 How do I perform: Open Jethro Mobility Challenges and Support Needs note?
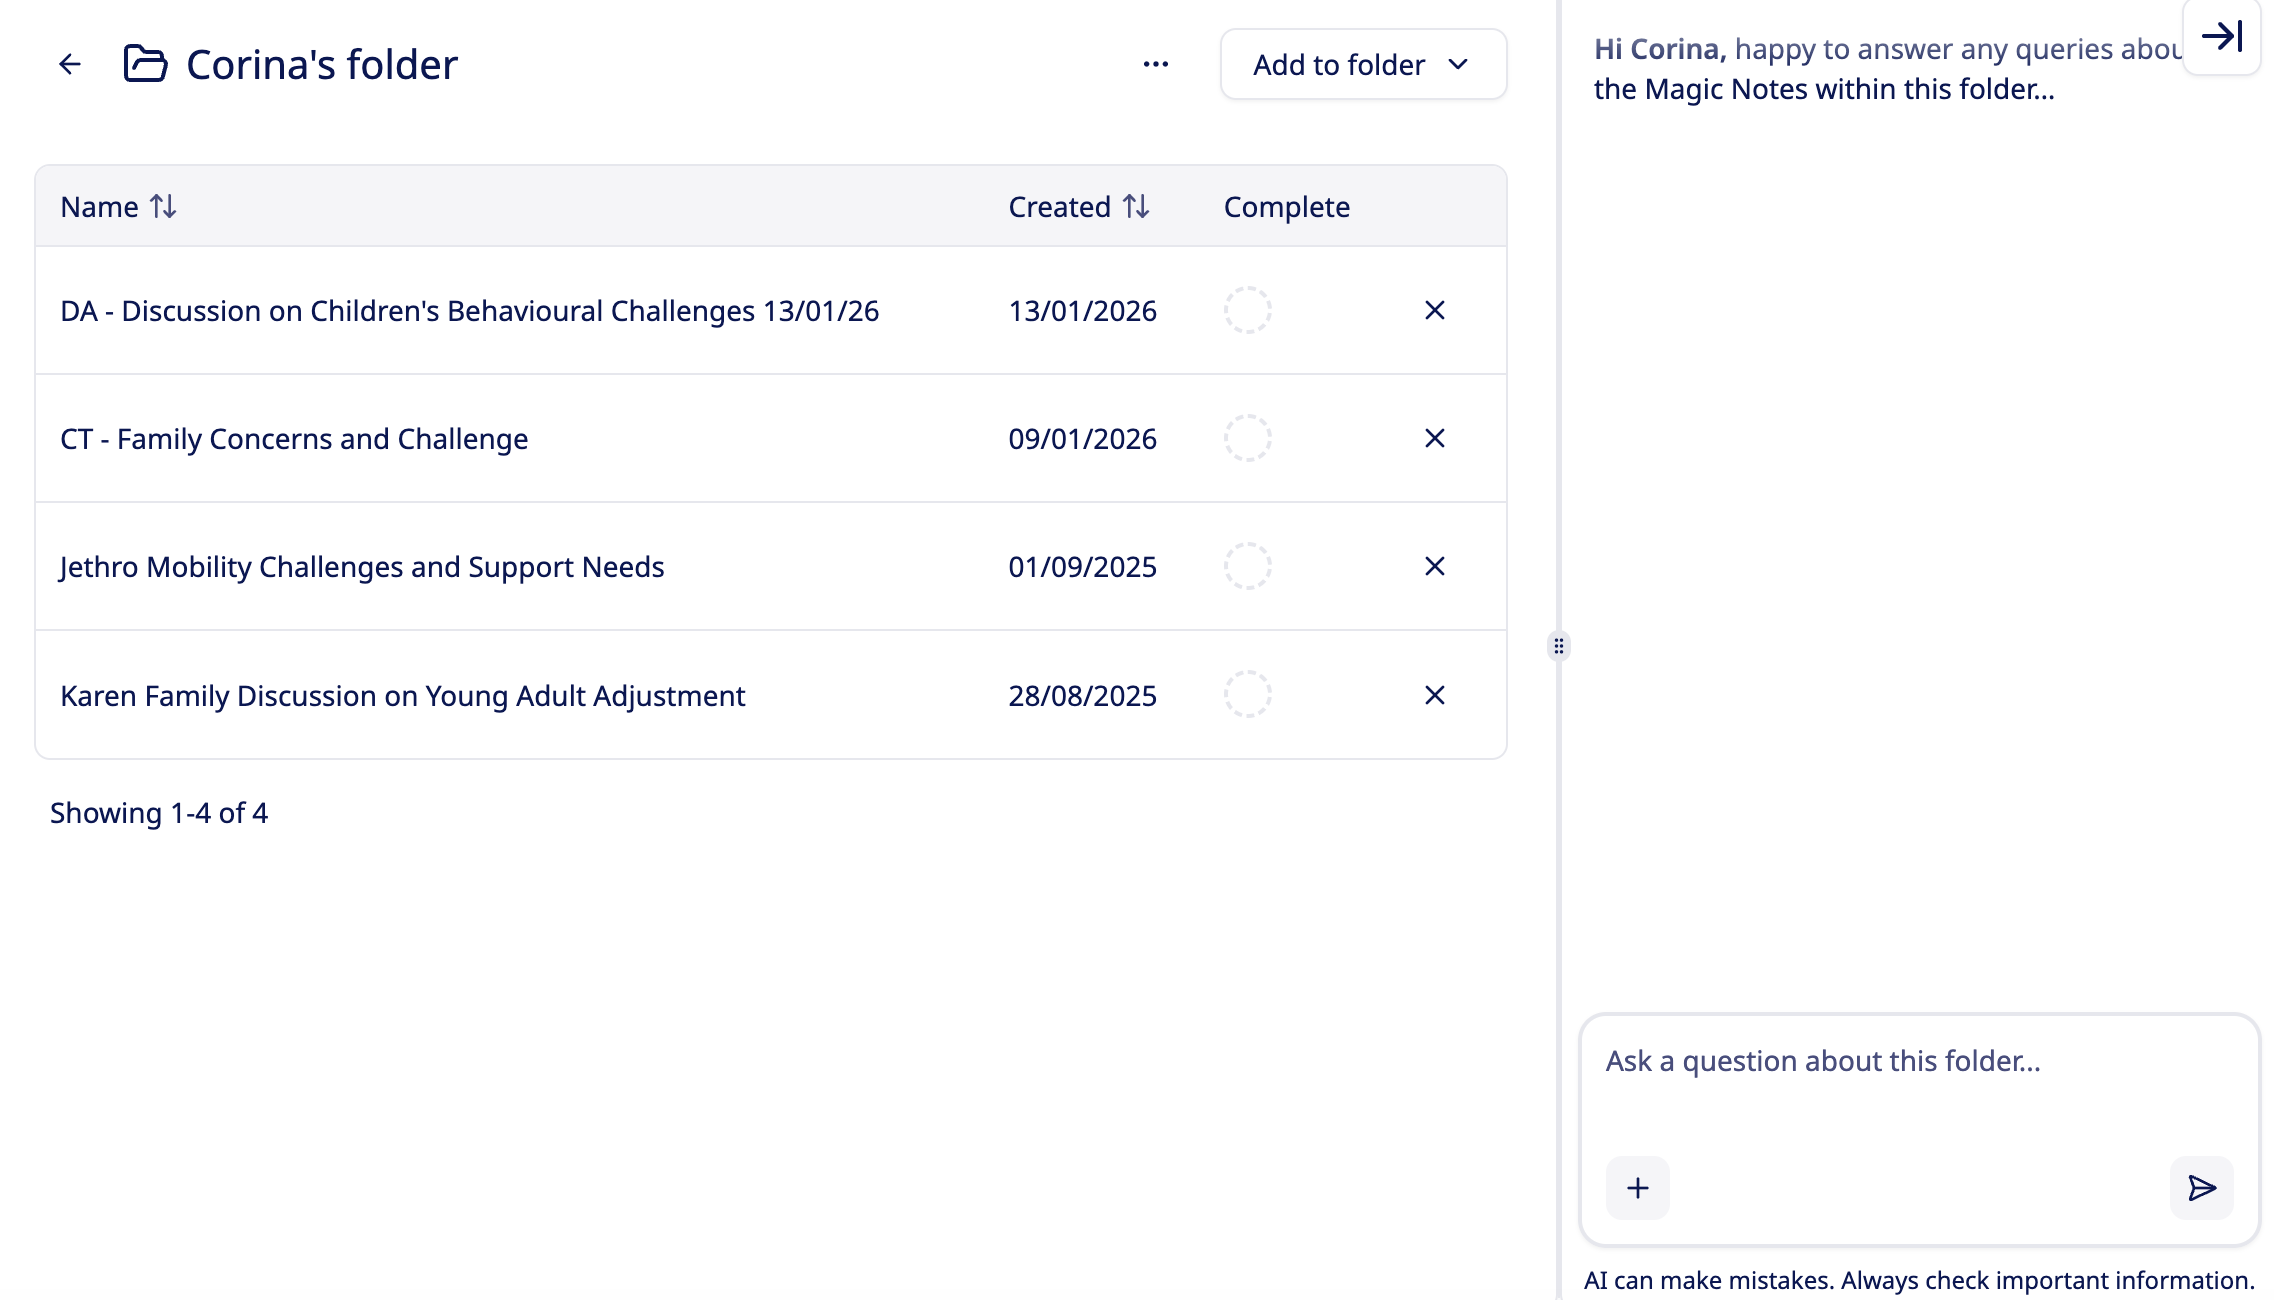click(362, 567)
